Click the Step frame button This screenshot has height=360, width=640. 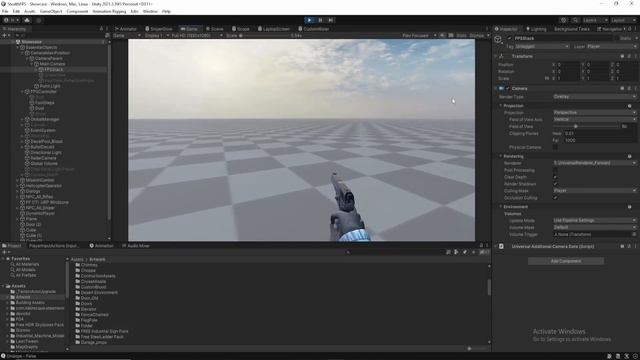(331, 20)
